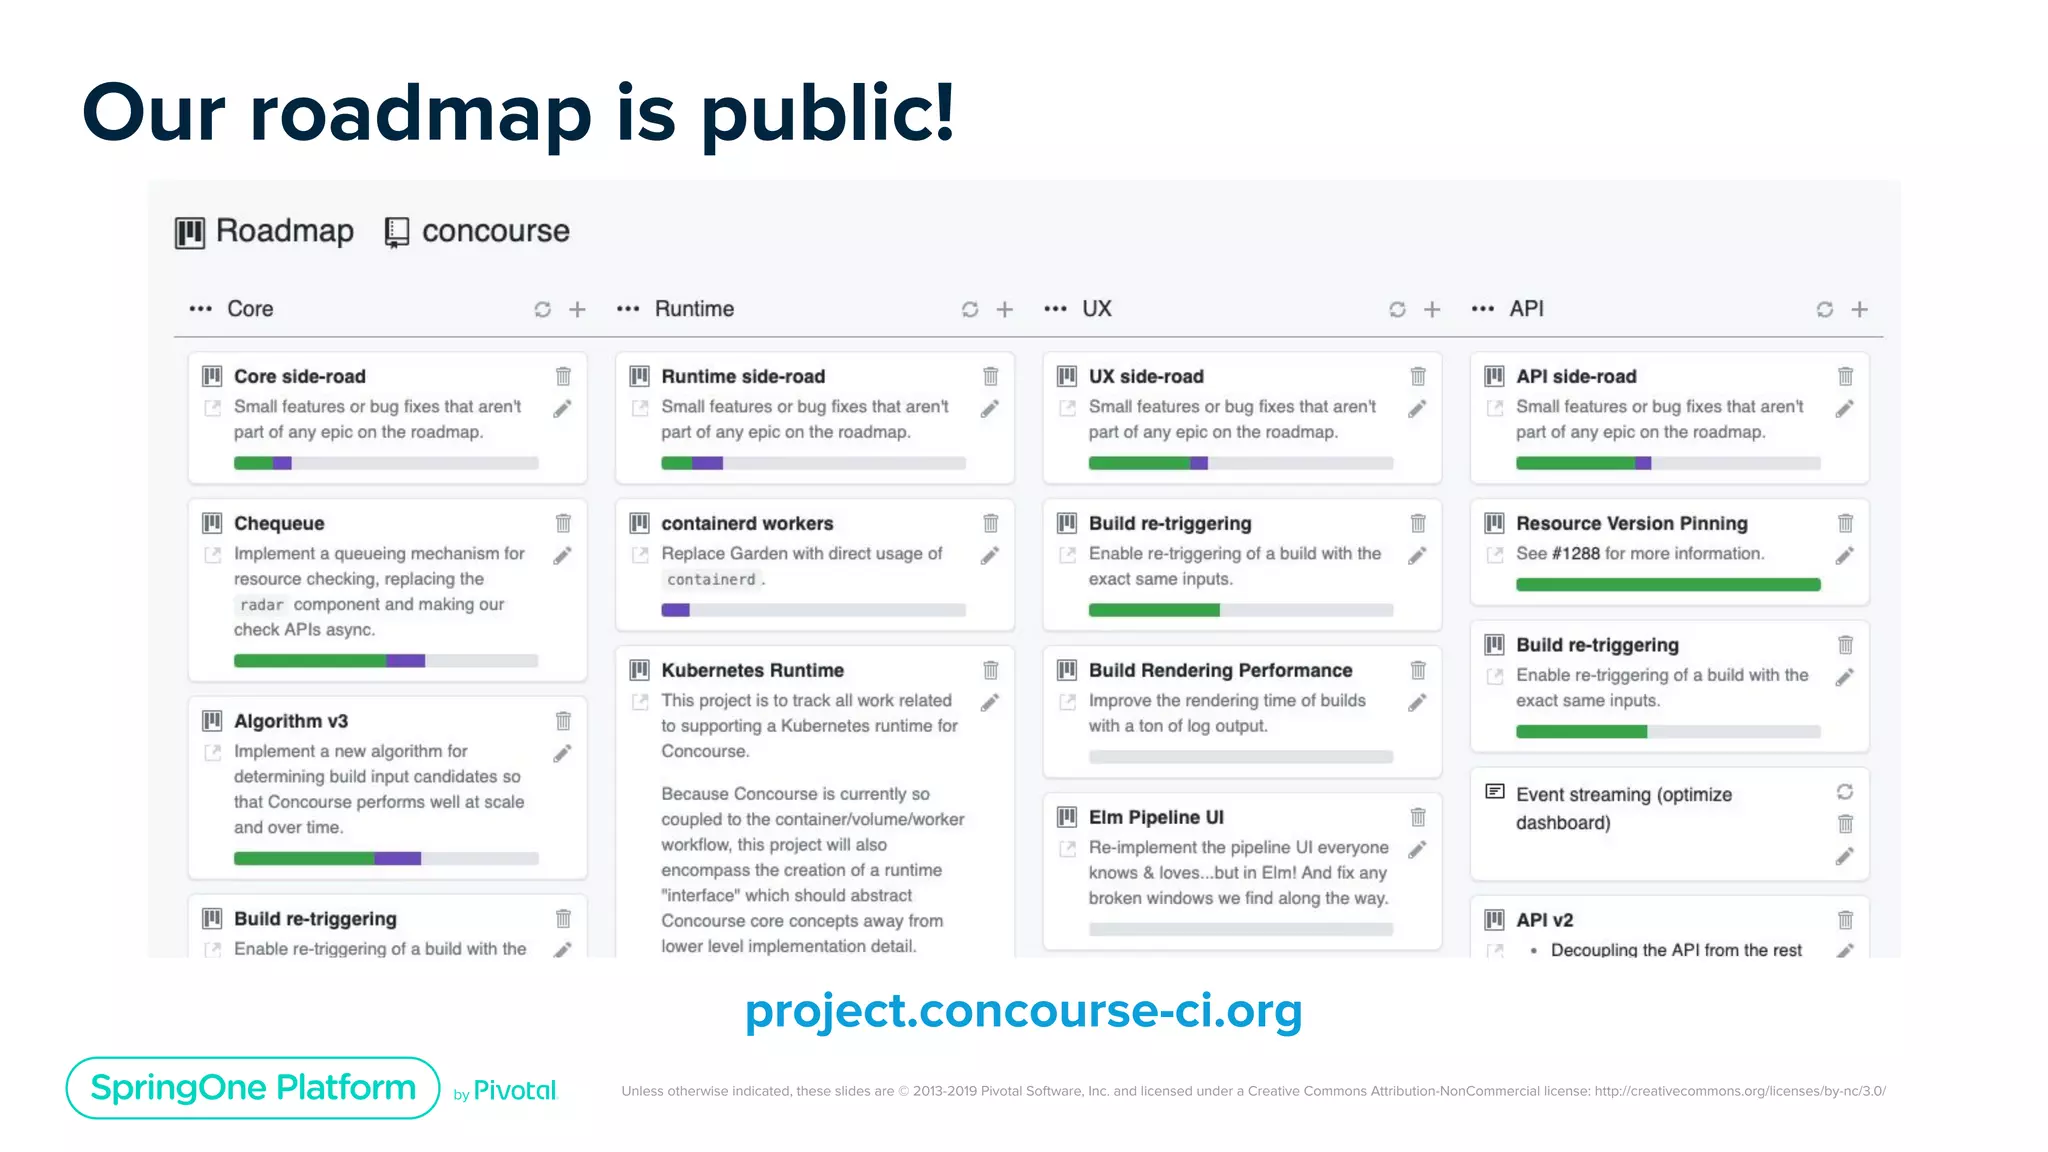Edit the Core side-road card via pencil

(x=563, y=409)
